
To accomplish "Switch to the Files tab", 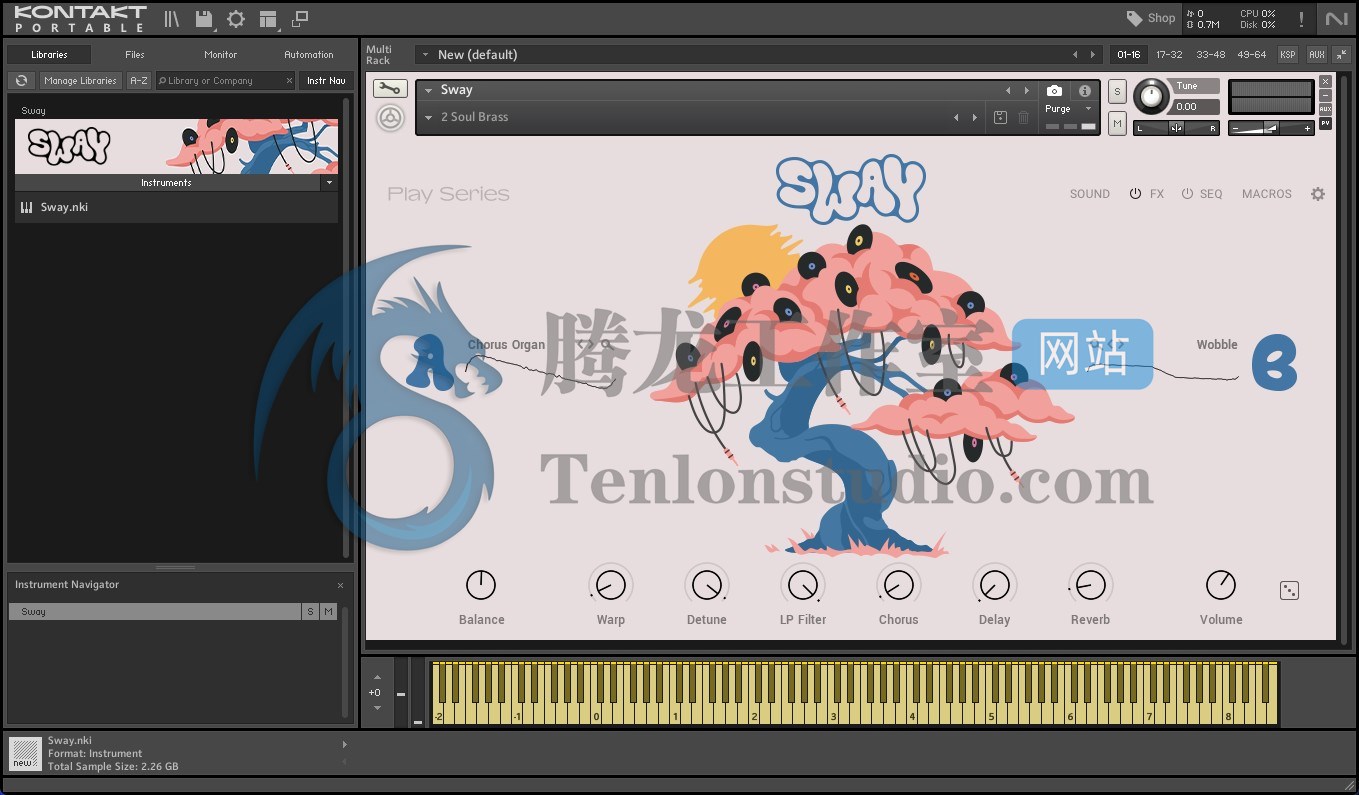I will (135, 55).
